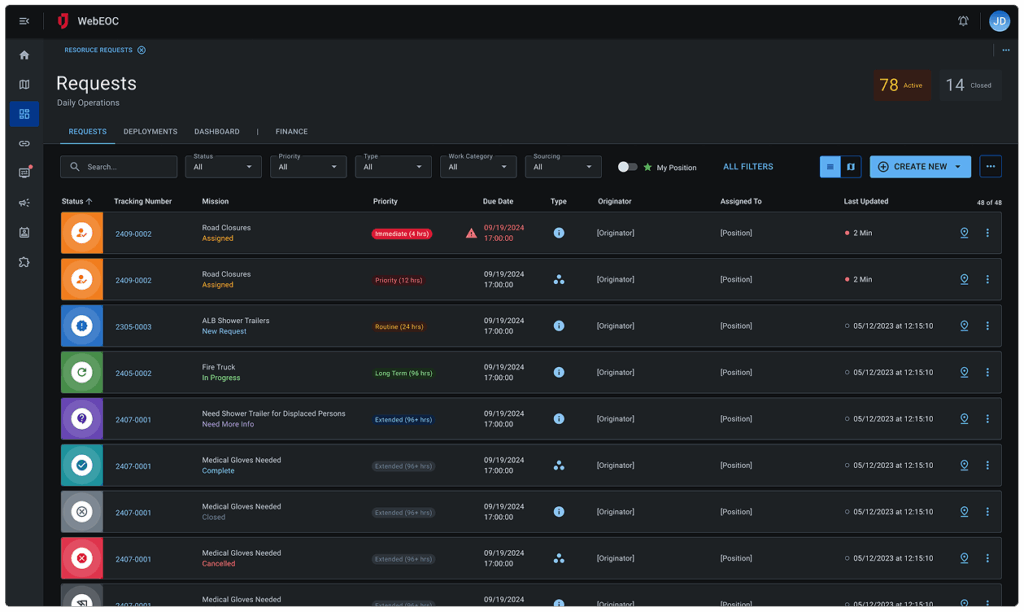Switch to list view layout
The image size is (1024, 612).
(830, 167)
